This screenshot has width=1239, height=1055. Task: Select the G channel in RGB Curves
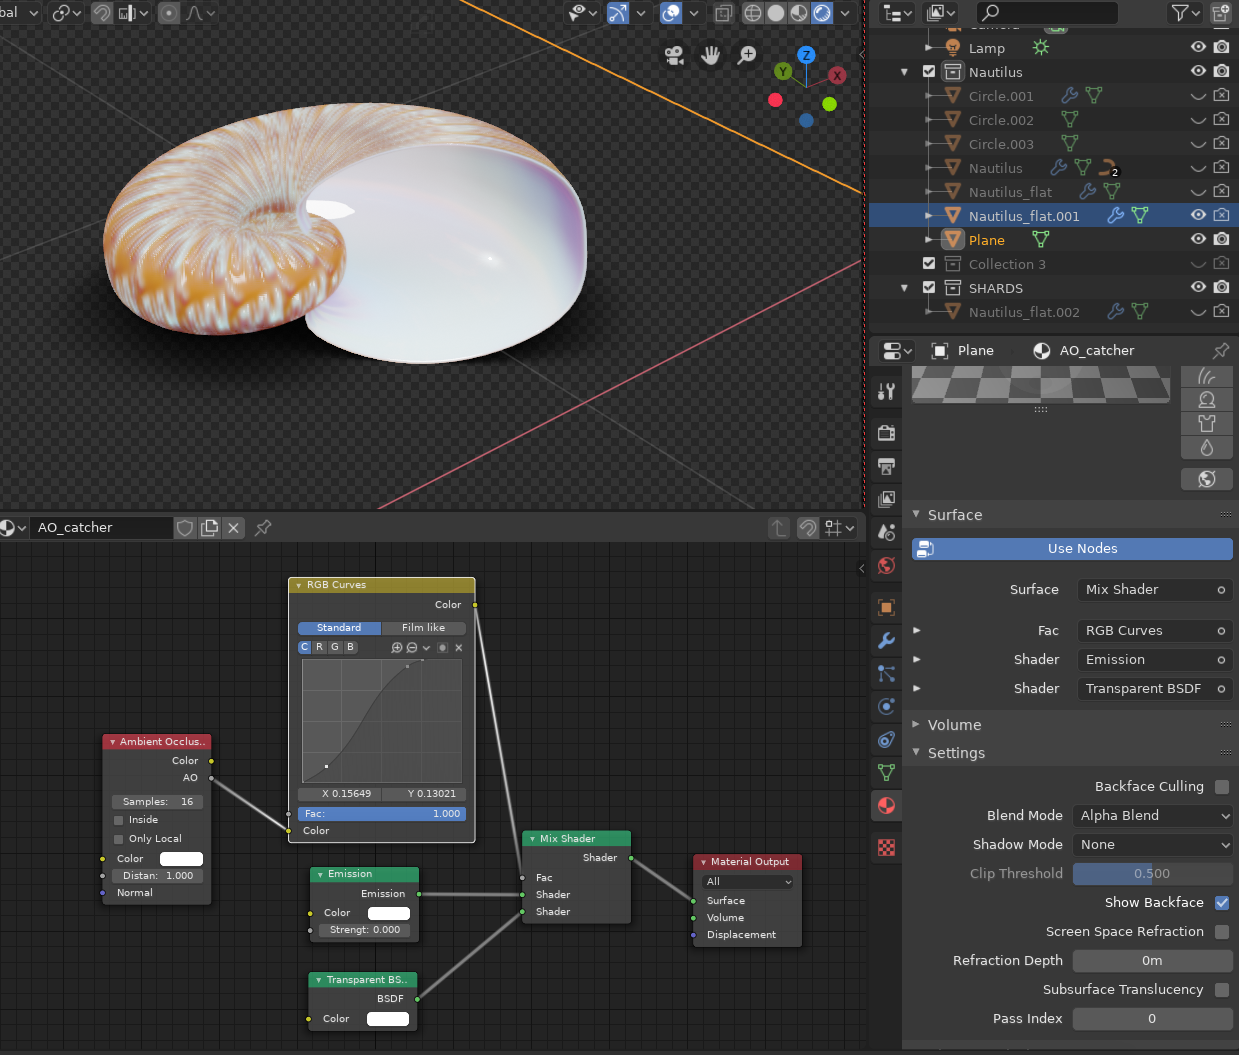[x=335, y=647]
